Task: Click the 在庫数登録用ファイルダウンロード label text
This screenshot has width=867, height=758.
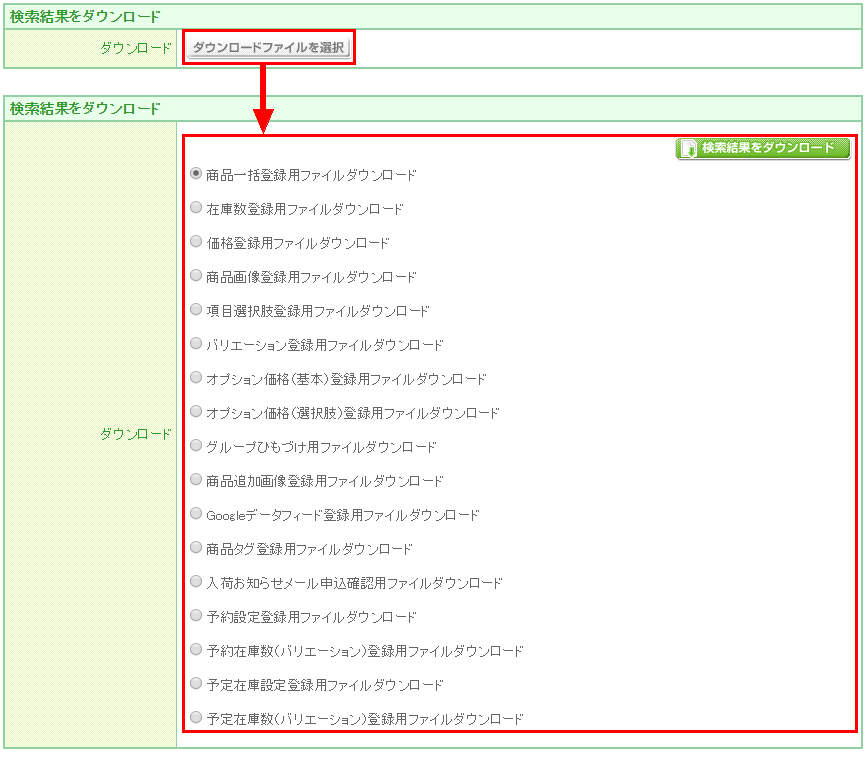Action: 305,210
